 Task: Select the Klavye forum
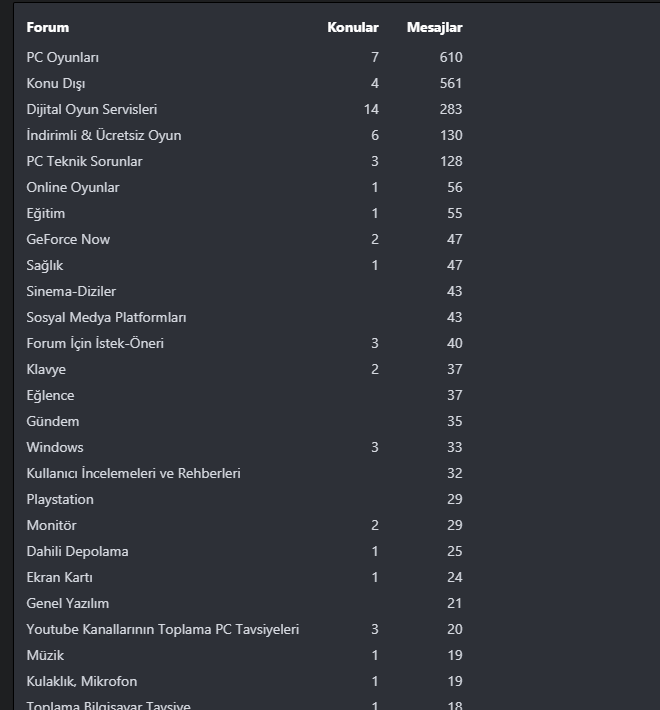[46, 369]
